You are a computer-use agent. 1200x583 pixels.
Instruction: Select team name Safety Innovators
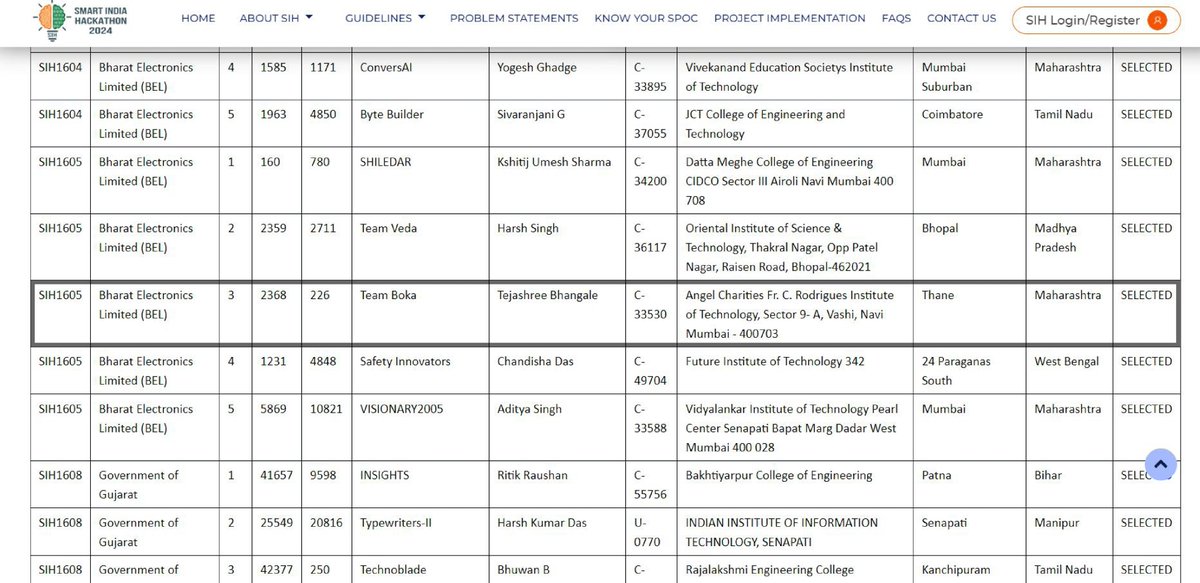405,361
